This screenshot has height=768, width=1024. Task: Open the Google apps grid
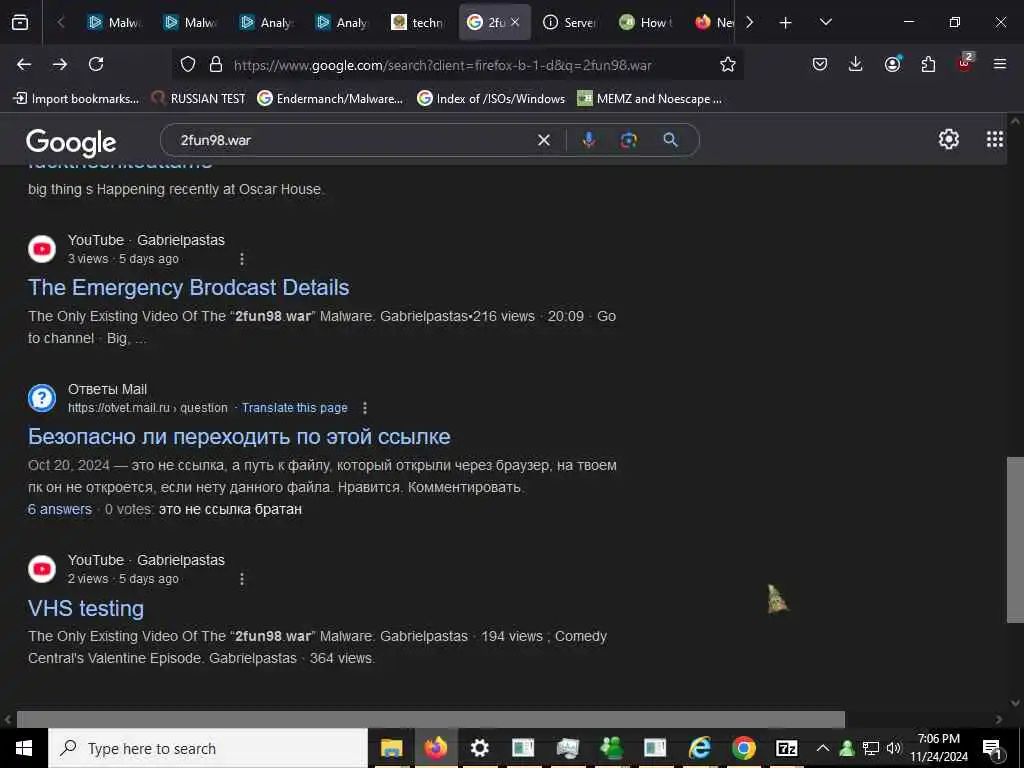click(995, 139)
